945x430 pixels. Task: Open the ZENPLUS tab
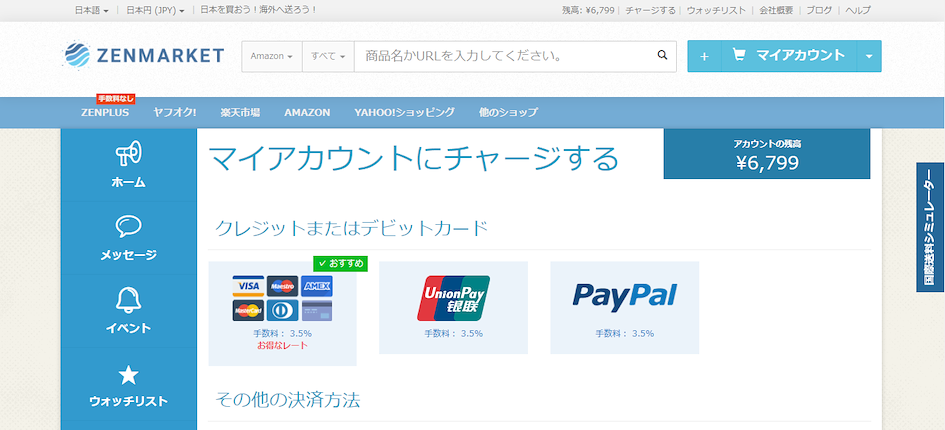[105, 112]
